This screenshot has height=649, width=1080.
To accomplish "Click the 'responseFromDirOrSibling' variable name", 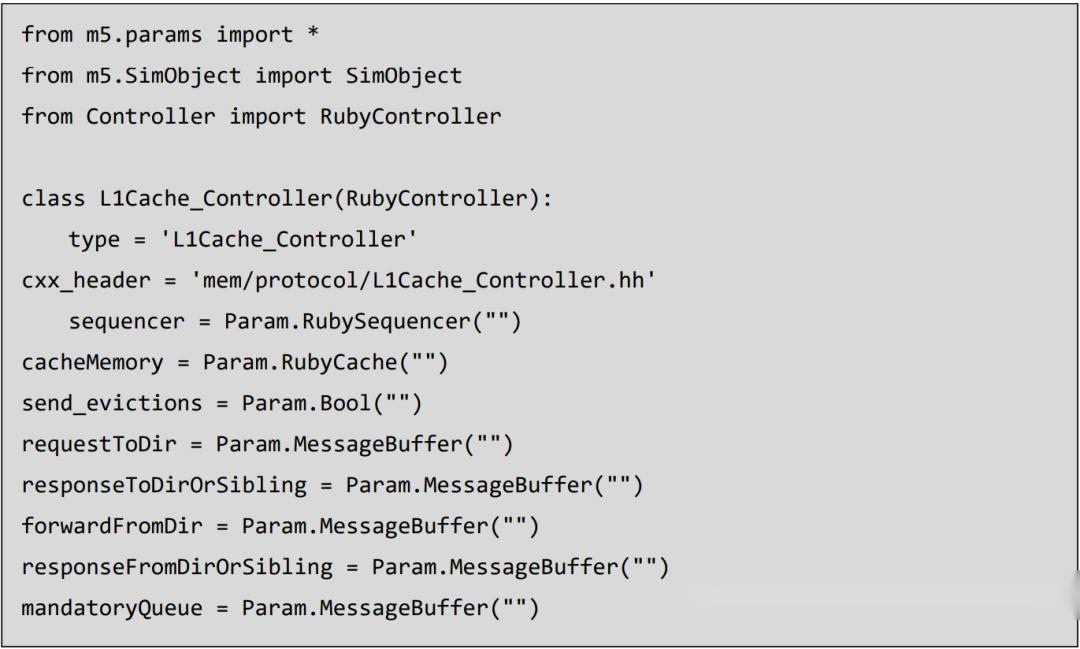I will 177,567.
